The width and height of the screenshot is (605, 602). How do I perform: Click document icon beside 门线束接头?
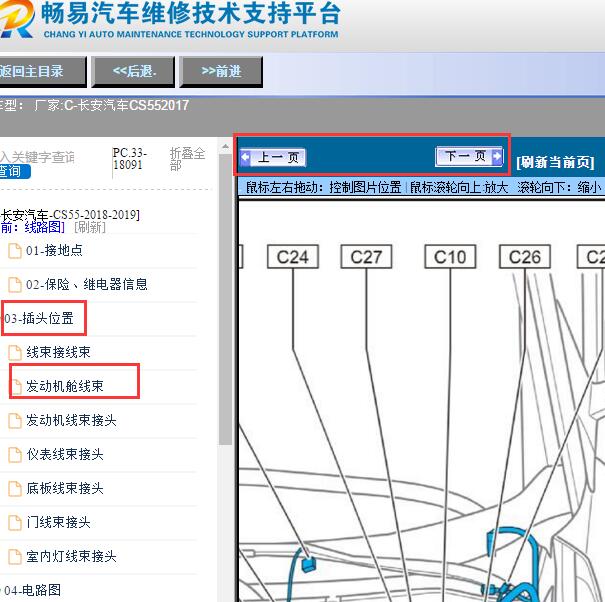[15, 523]
